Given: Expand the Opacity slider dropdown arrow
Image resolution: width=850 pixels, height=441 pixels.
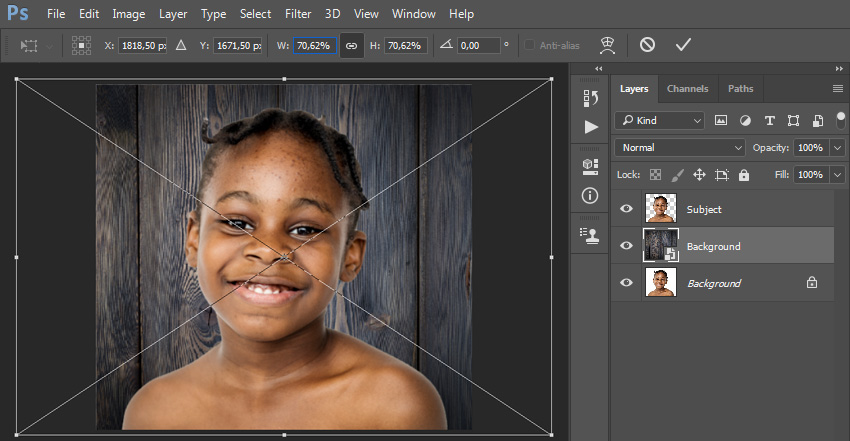Looking at the screenshot, I should pyautogui.click(x=838, y=147).
